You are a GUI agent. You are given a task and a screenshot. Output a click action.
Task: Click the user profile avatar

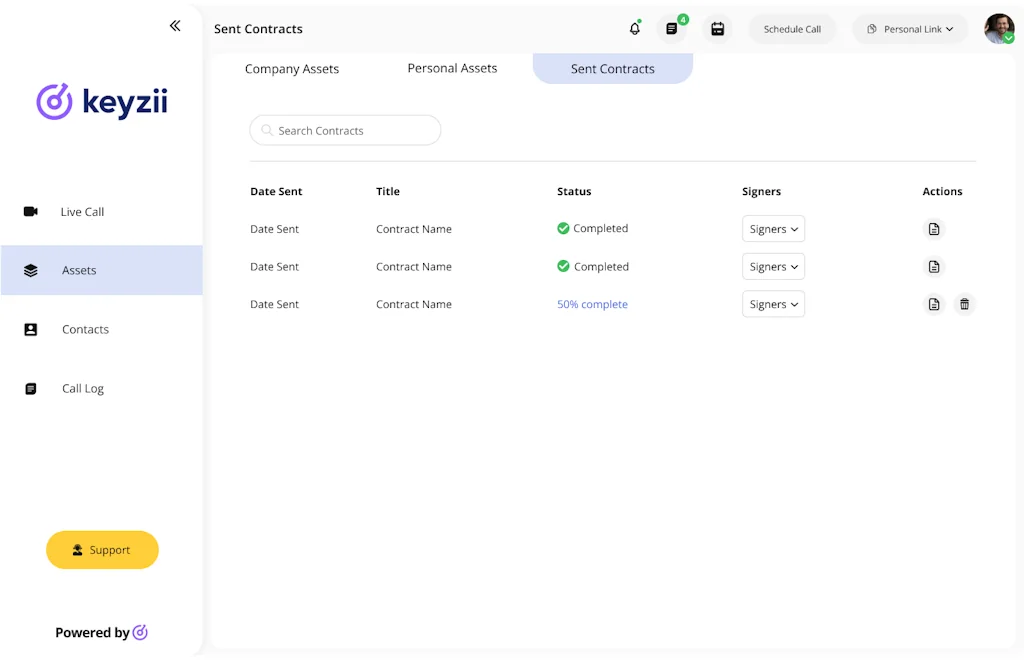998,29
